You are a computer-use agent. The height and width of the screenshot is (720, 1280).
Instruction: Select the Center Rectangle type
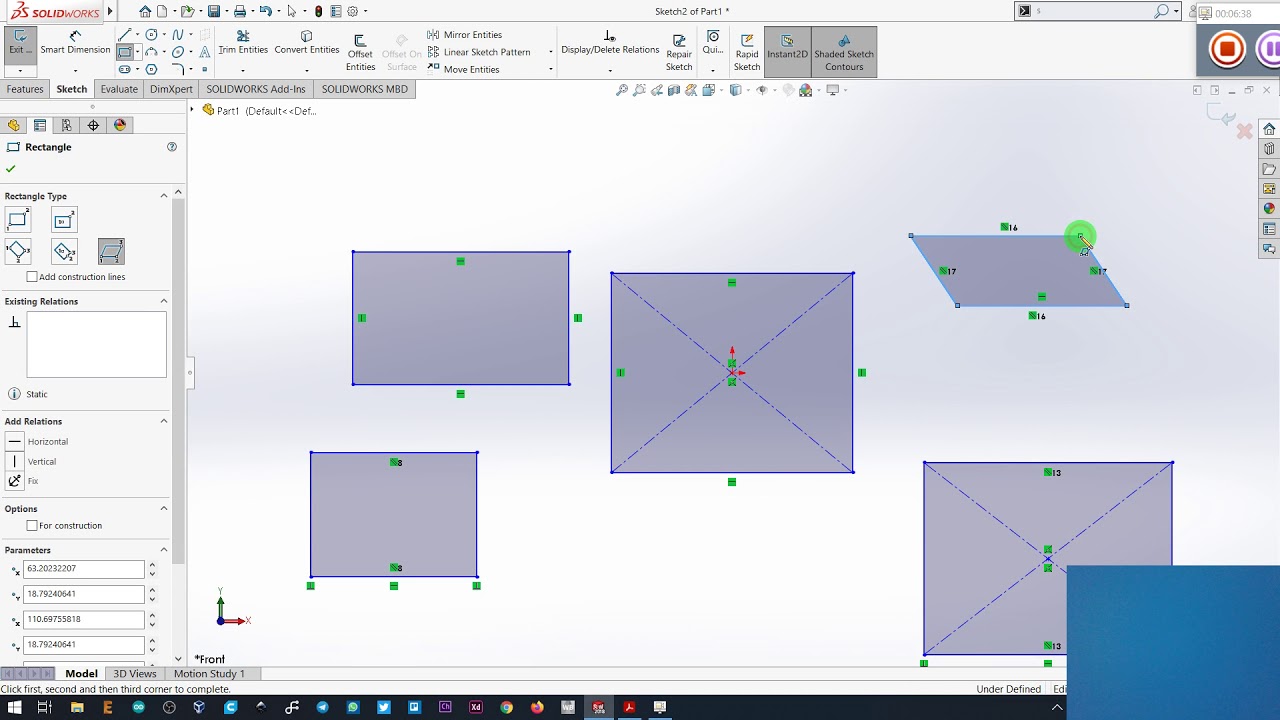[64, 220]
